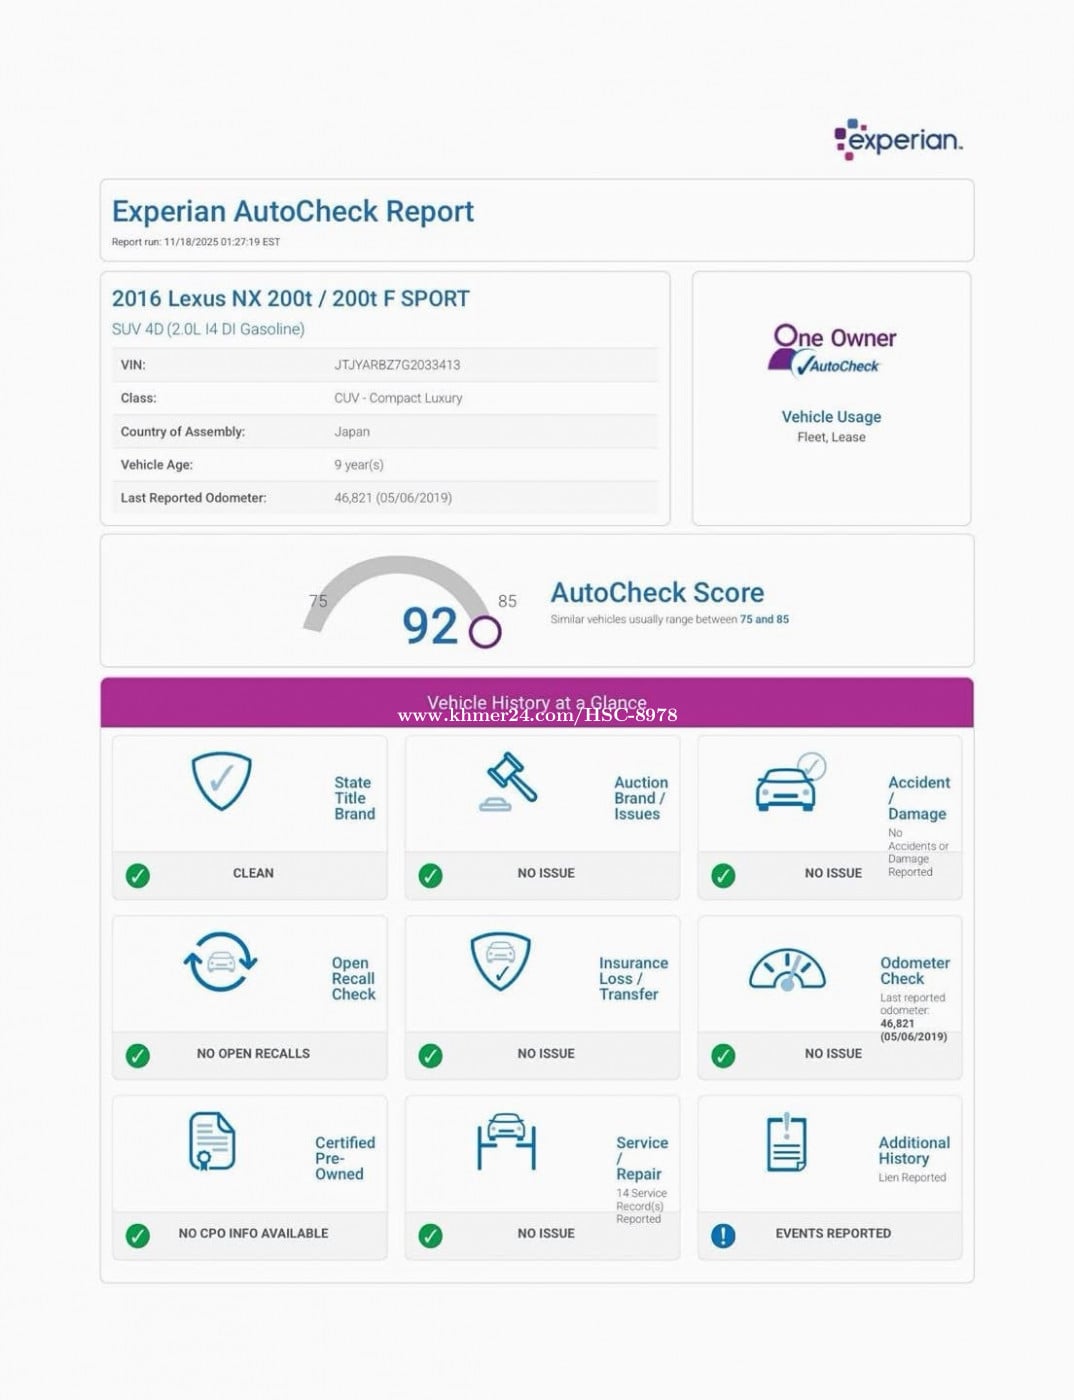Click the Insurance Loss shield icon
This screenshot has width=1074, height=1400.
pos(500,962)
